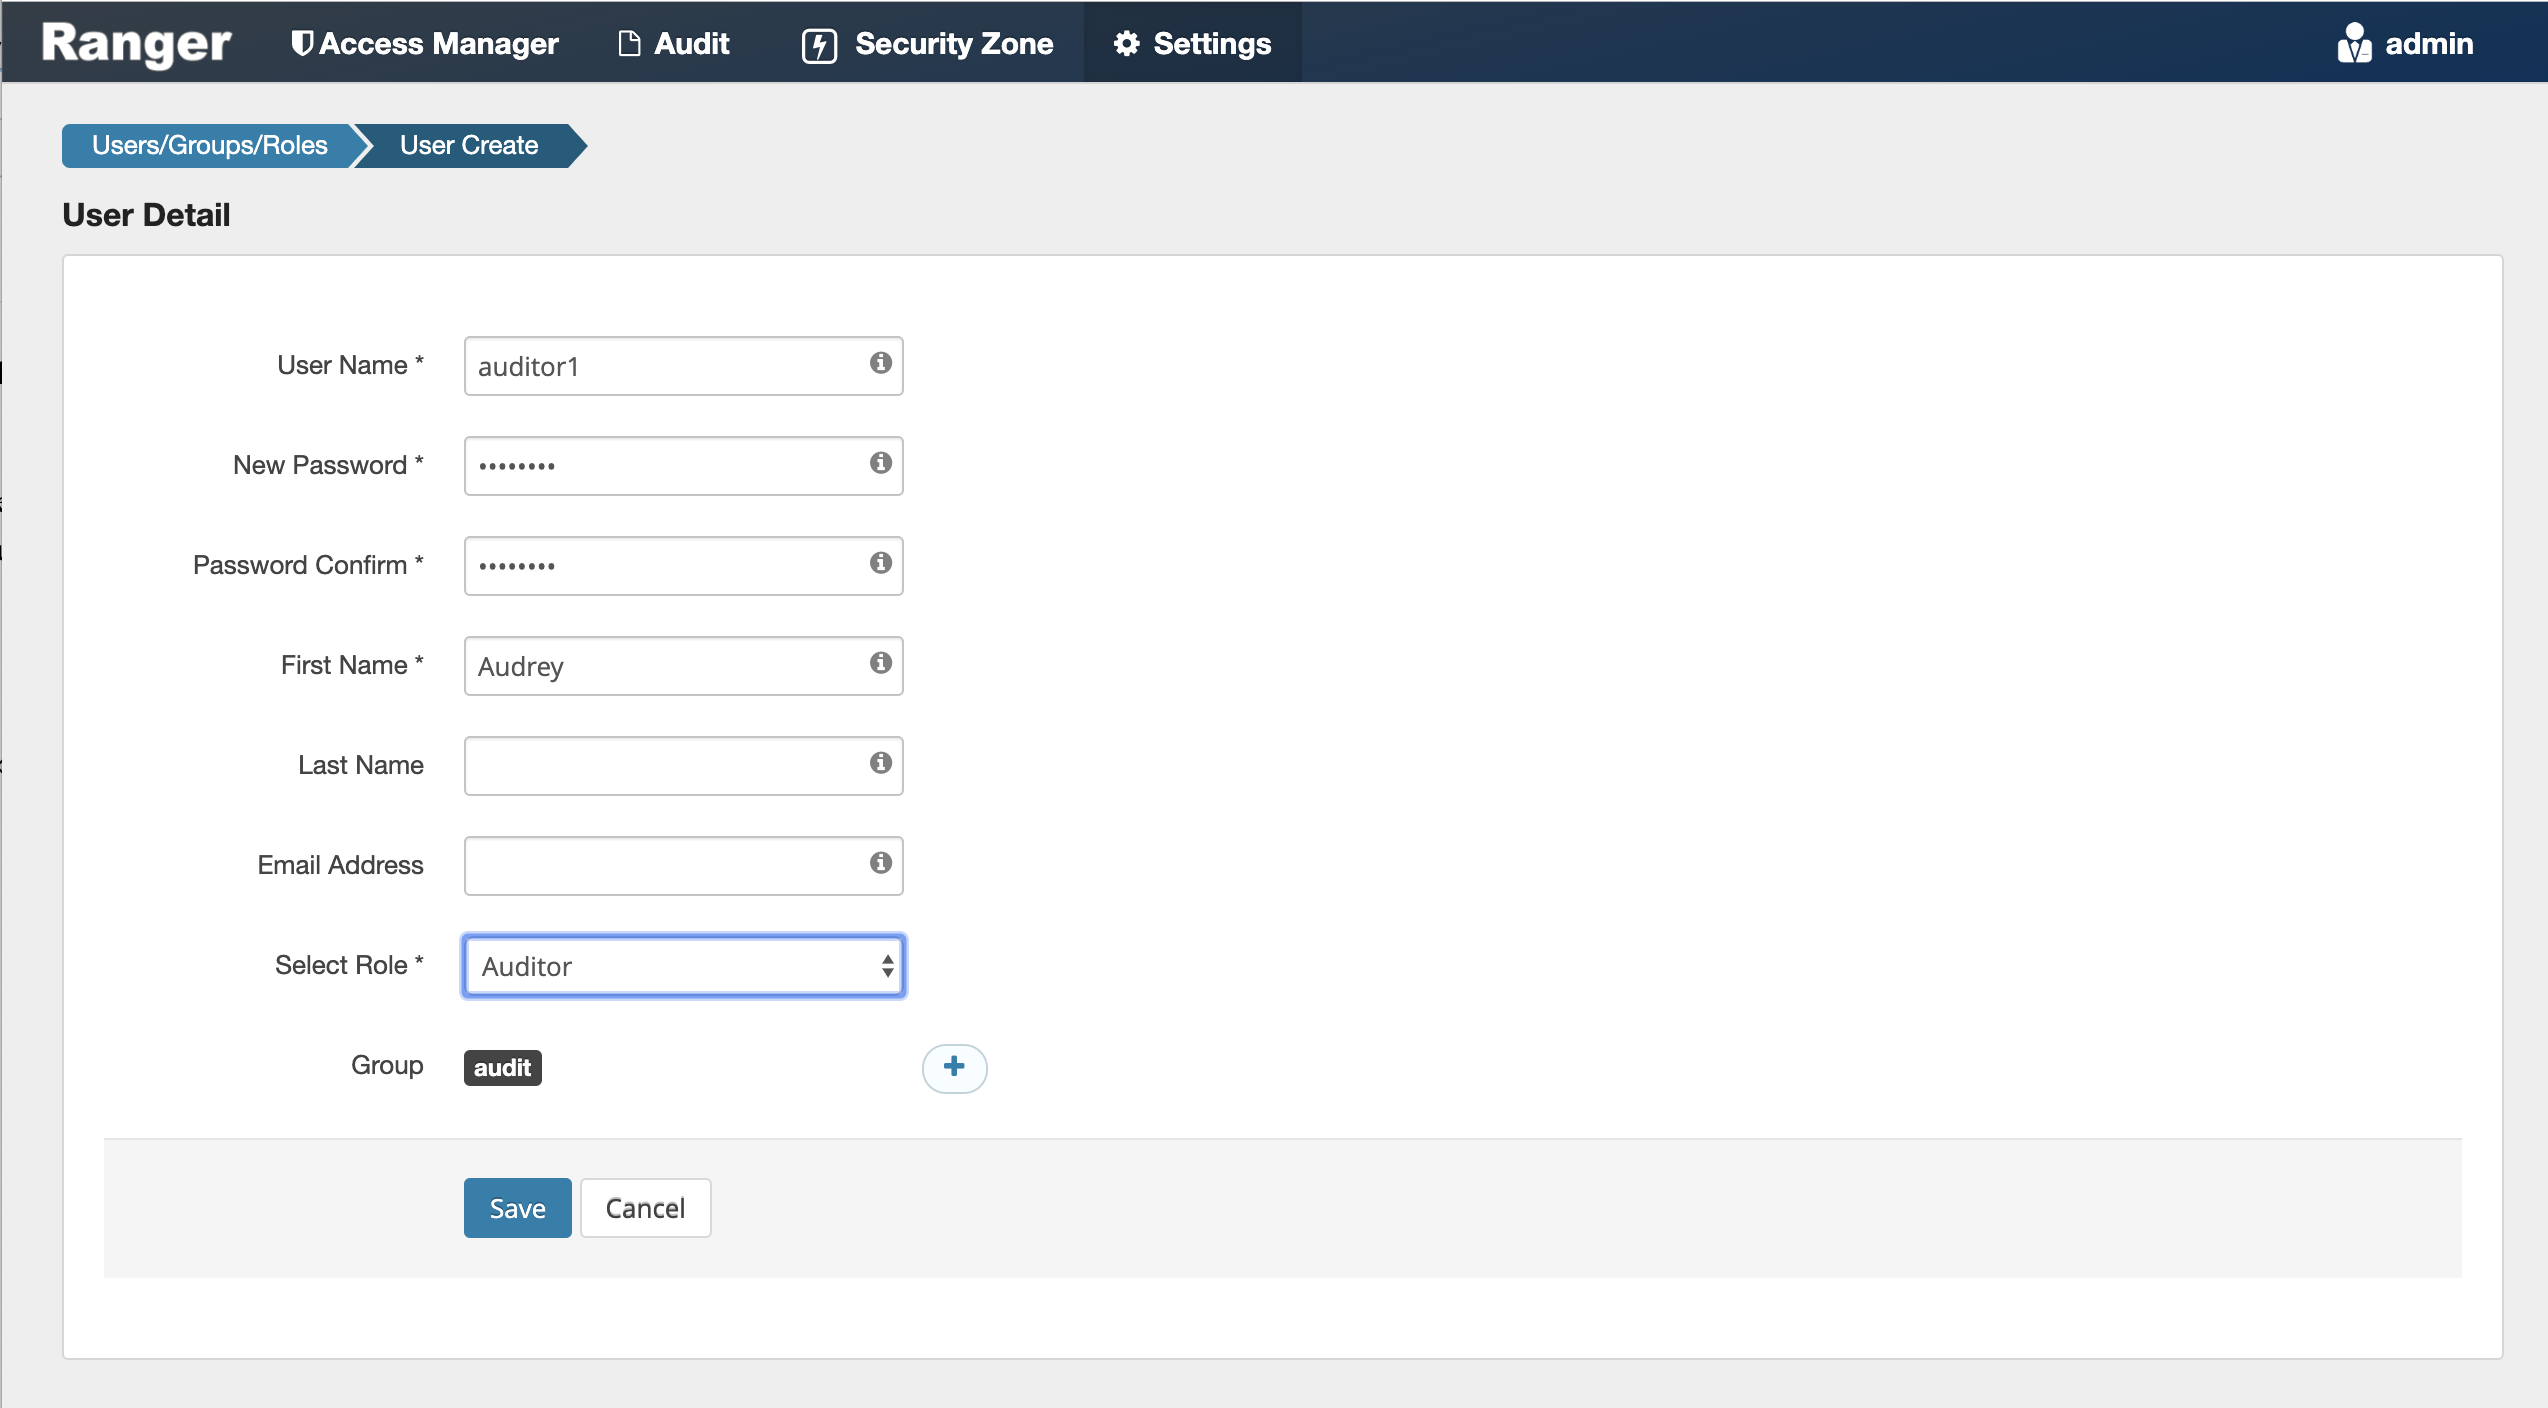The width and height of the screenshot is (2548, 1408).
Task: Click the info icon beside User Name field
Action: pyautogui.click(x=880, y=364)
